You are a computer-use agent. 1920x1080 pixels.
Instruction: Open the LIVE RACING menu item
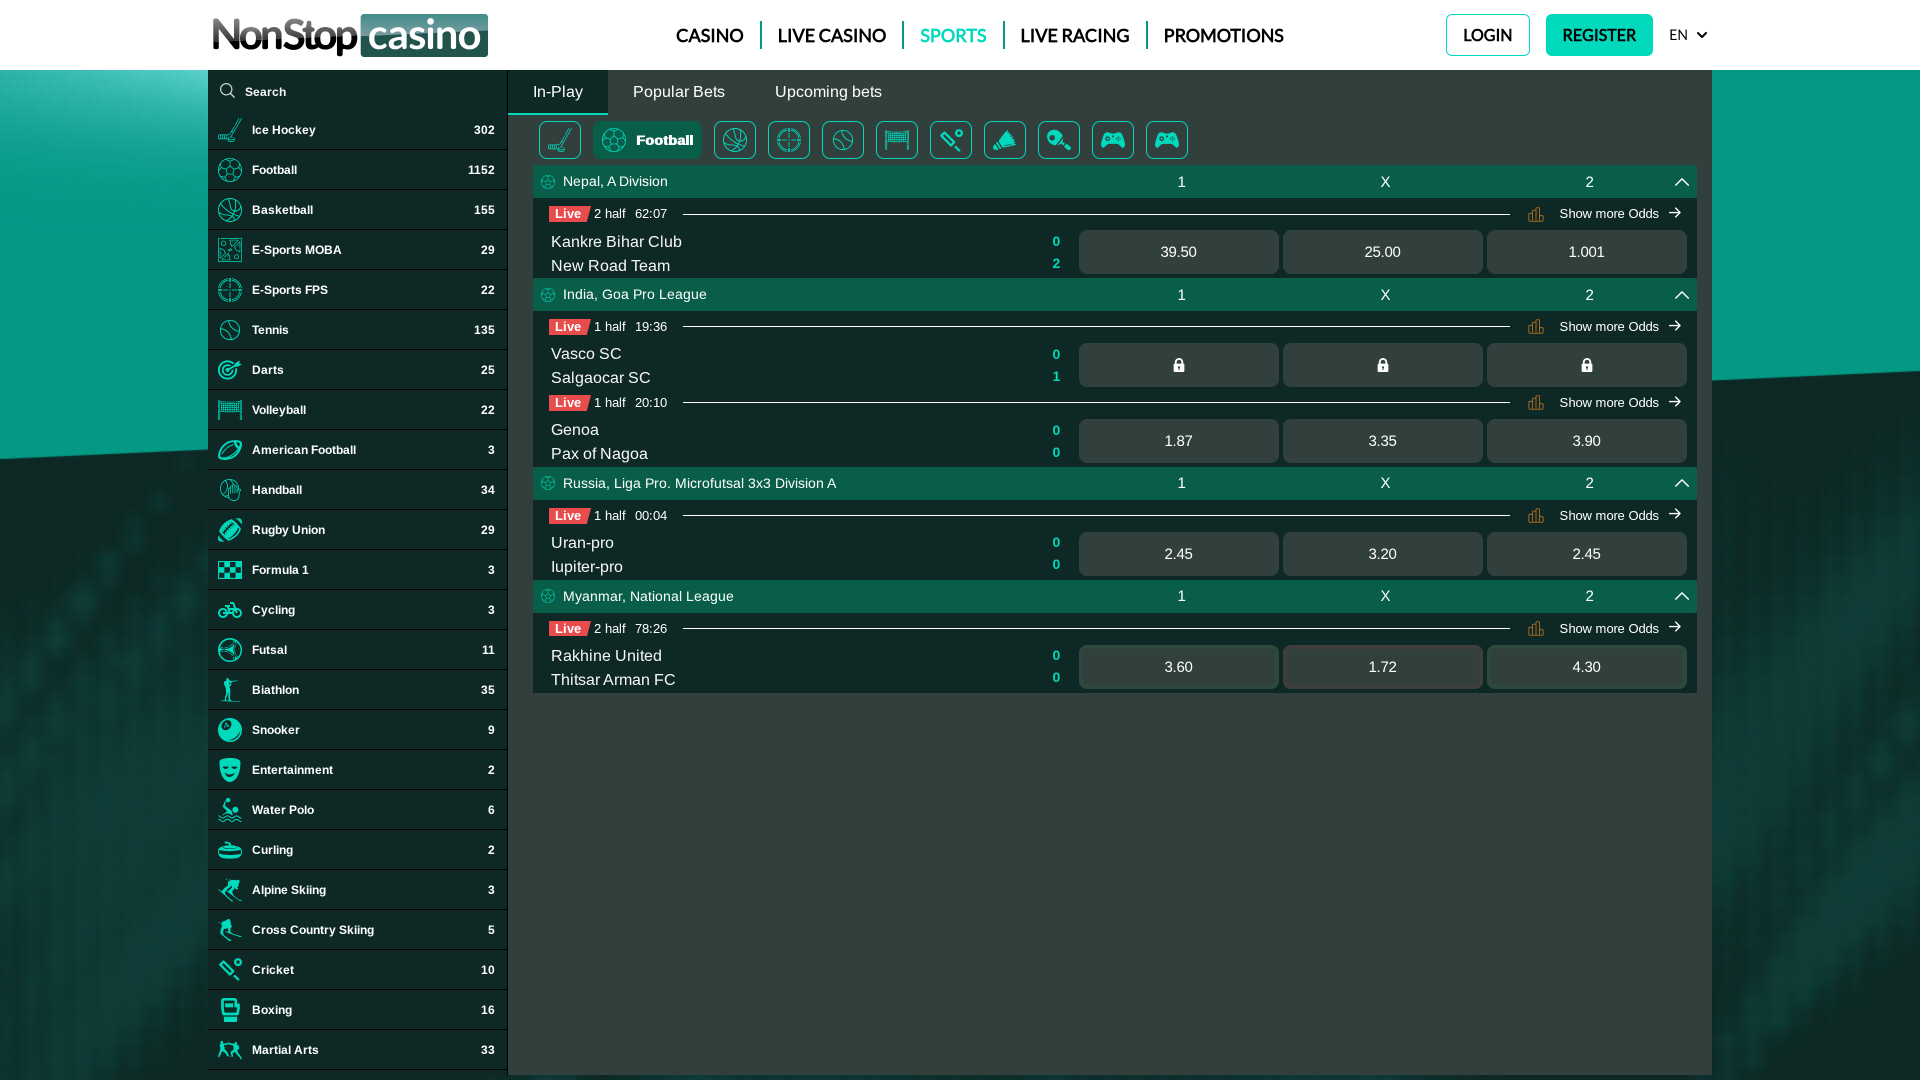tap(1074, 35)
